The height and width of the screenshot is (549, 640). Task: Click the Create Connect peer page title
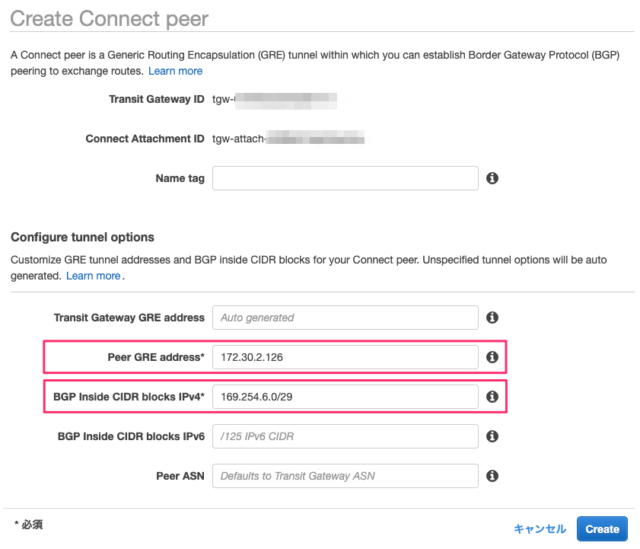pos(109,19)
